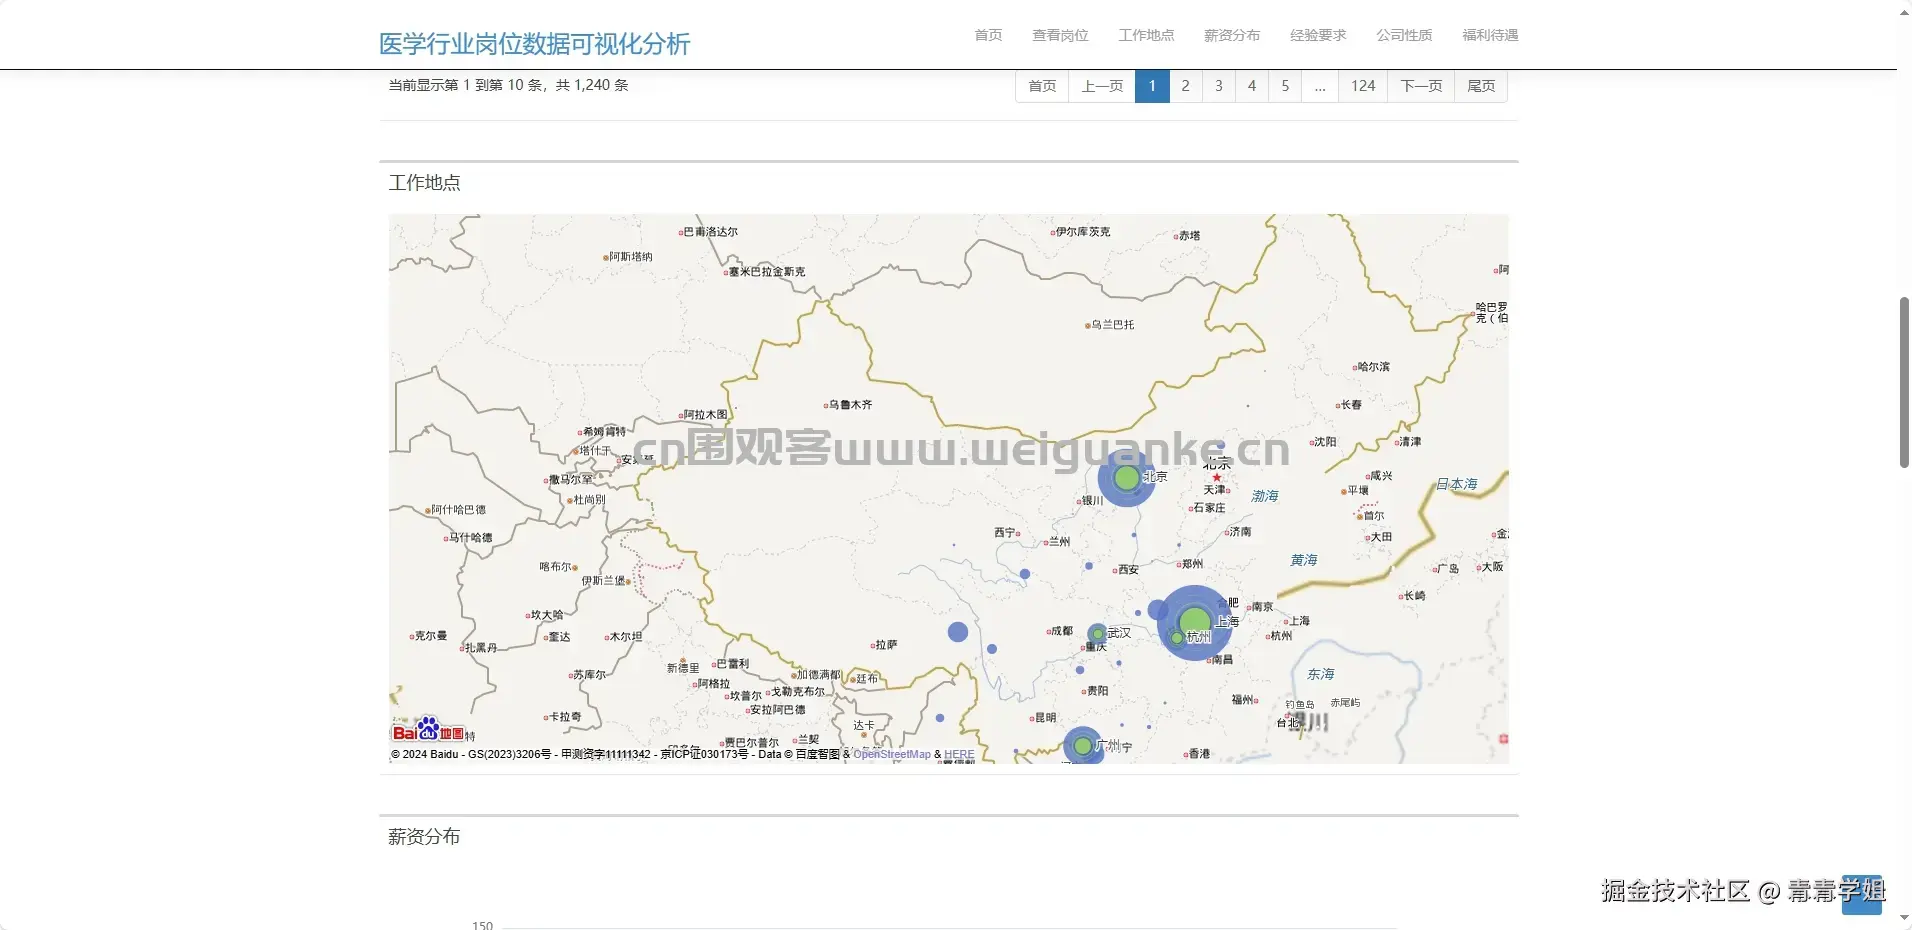Click the 塞米巴拉金斯克 label on the map
The height and width of the screenshot is (930, 1912).
(x=767, y=272)
